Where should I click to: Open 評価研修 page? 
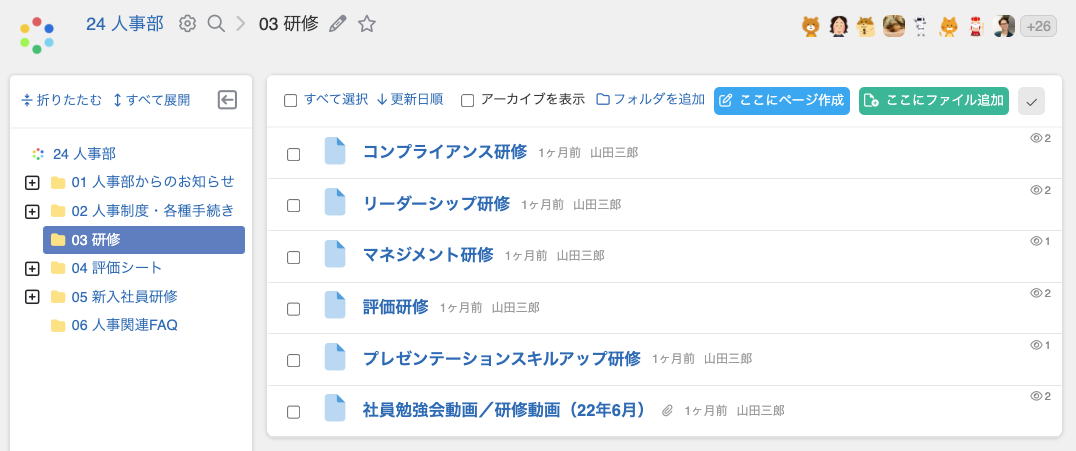tap(395, 306)
